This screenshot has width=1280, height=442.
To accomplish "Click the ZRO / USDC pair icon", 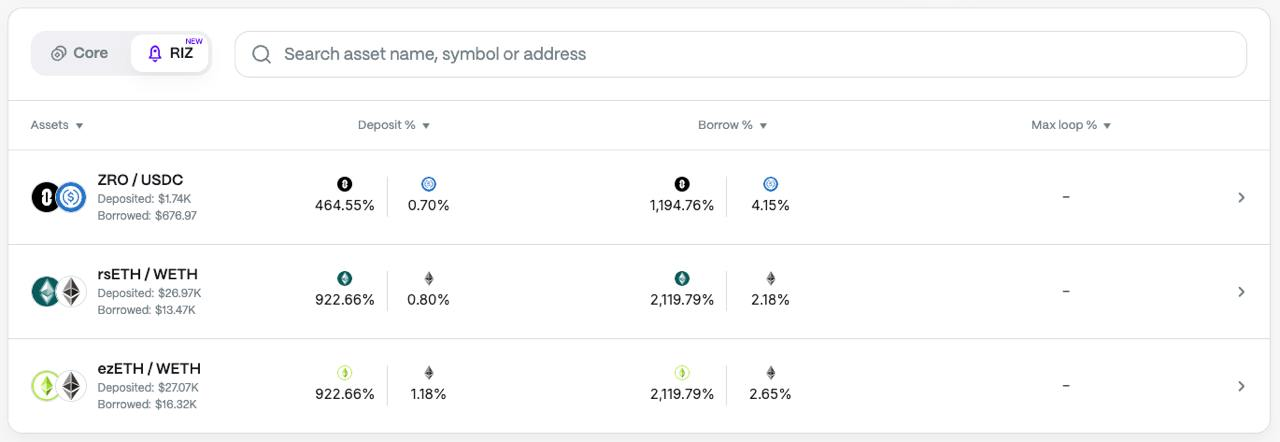I will [58, 197].
